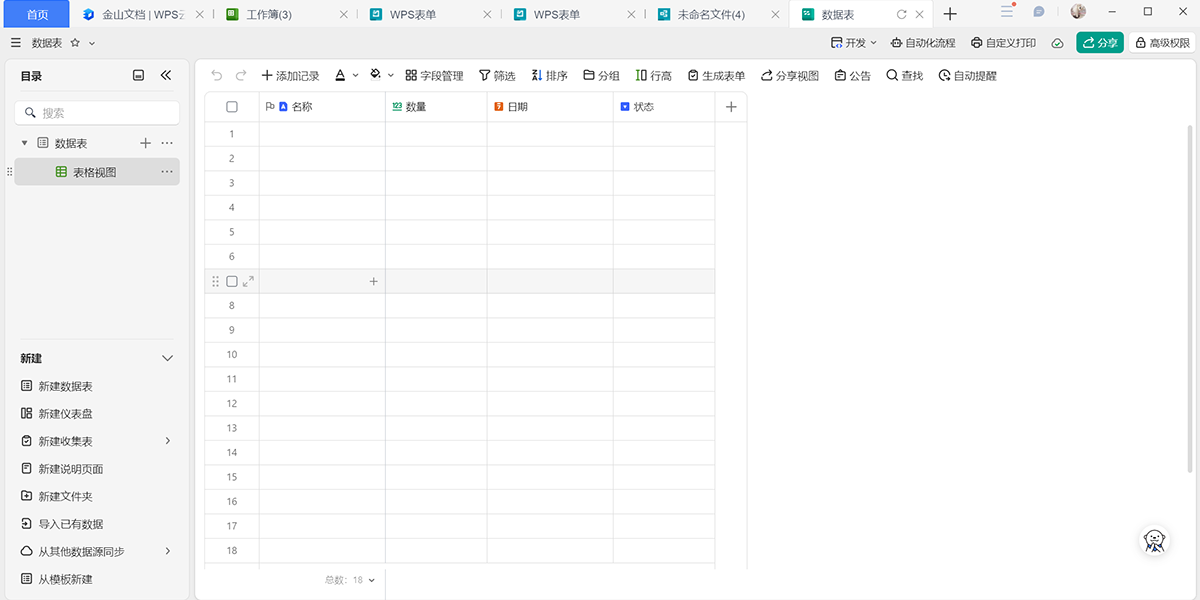Collapse the 新建 section chevron
1200x600 pixels.
(x=167, y=358)
